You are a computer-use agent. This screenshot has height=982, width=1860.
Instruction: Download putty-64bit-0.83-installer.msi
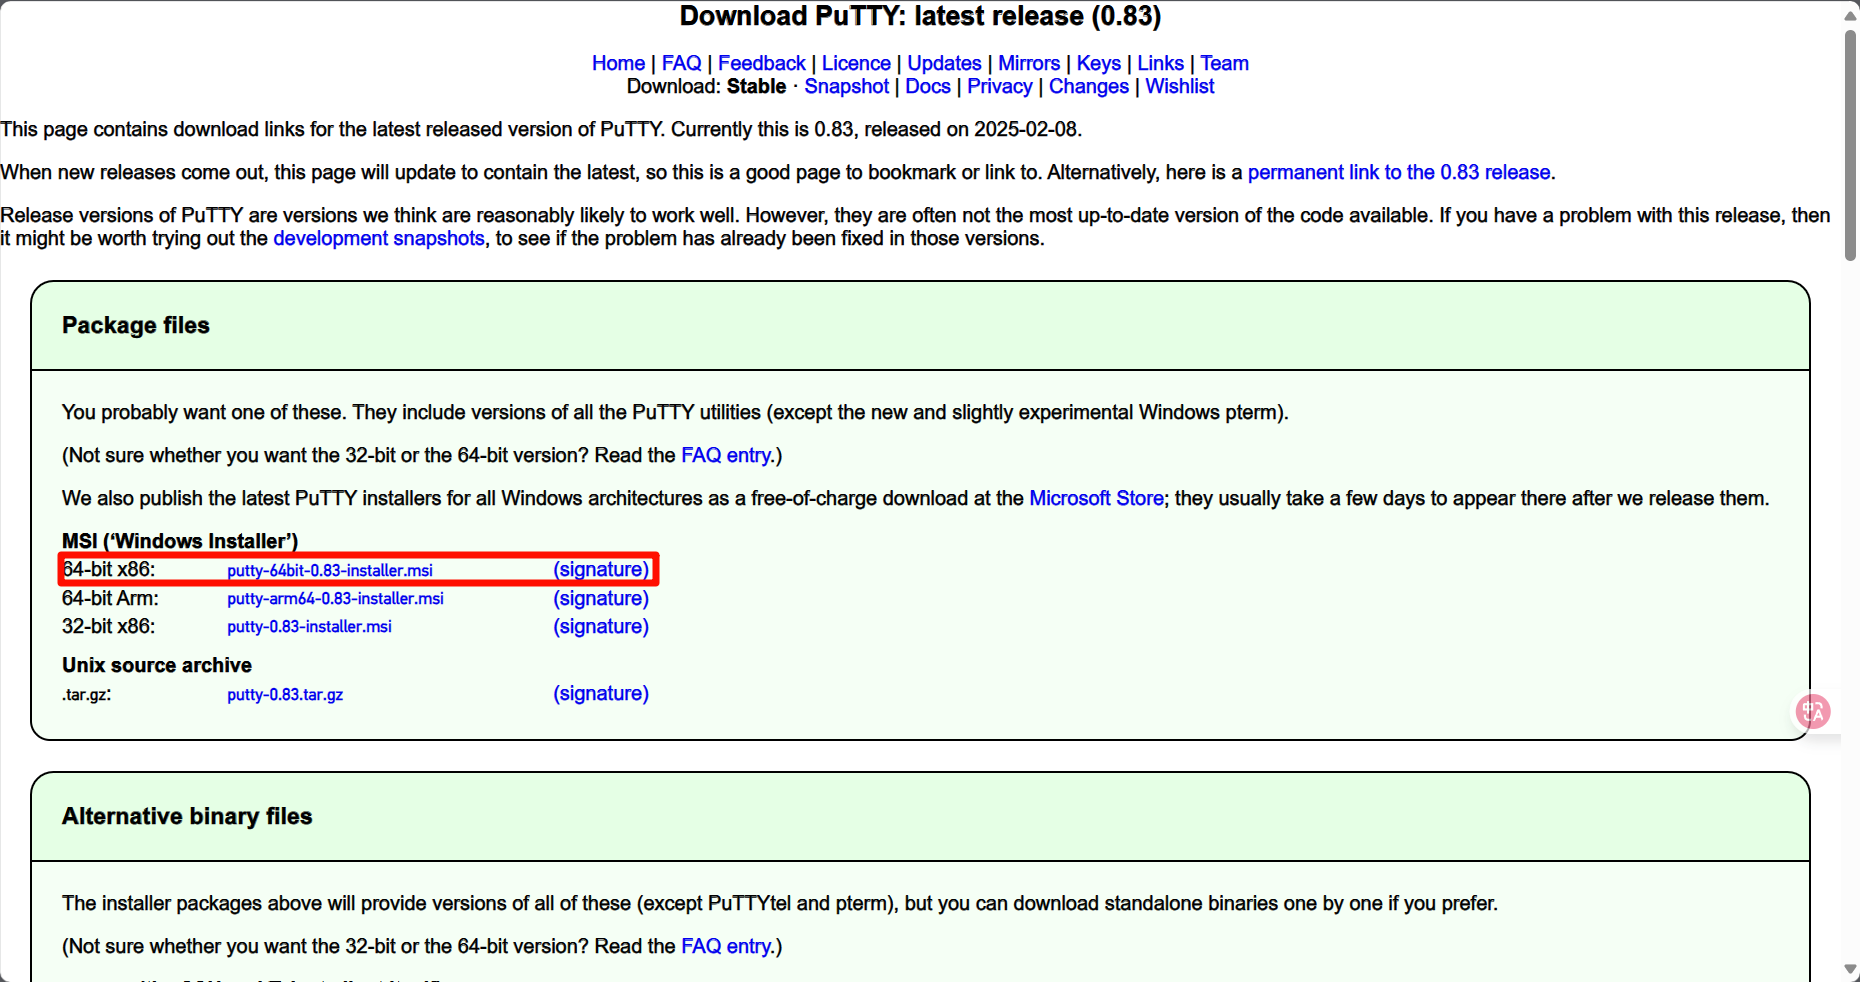tap(330, 570)
